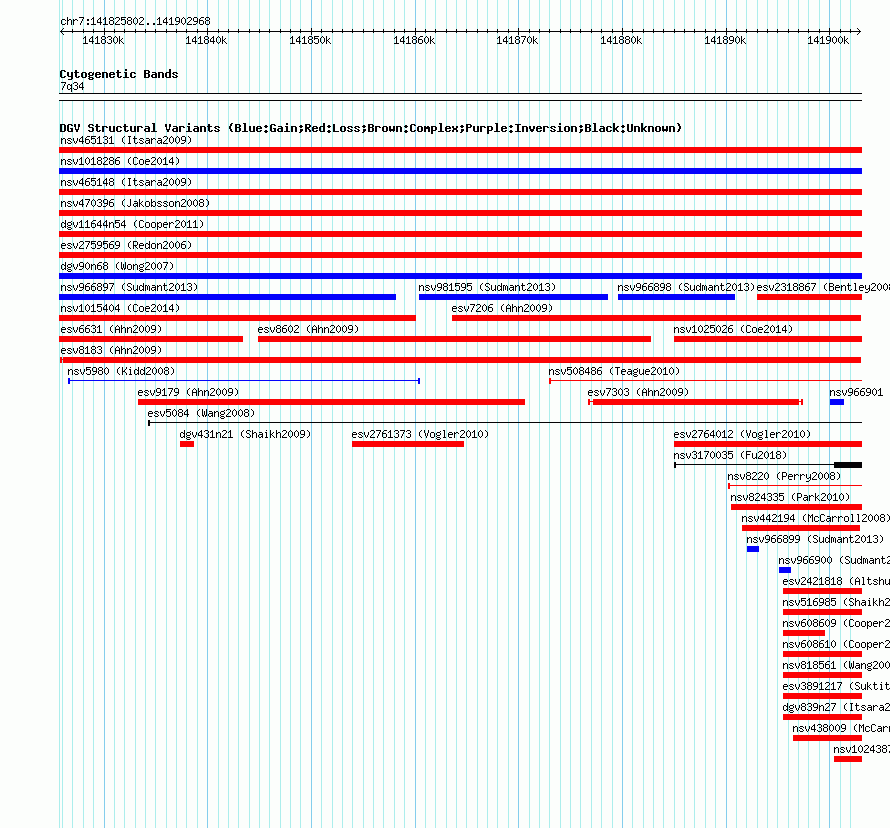
Task: Click nsv1015404 (Coe2014) label
Action: (x=120, y=308)
